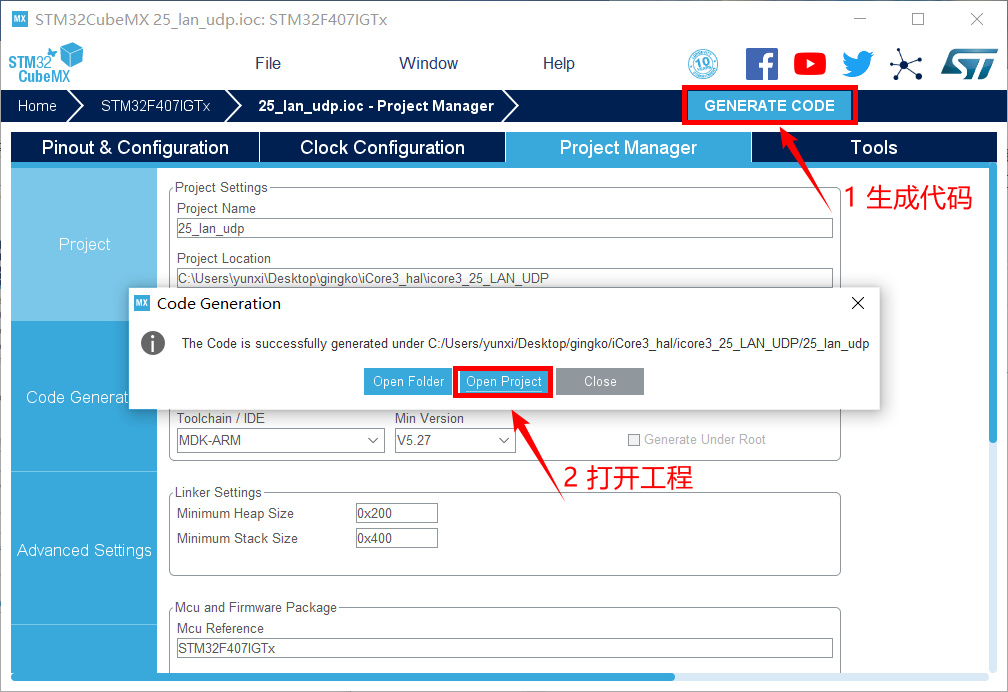1008x692 pixels.
Task: Open the 10 years anniversary badge icon
Action: [x=703, y=64]
